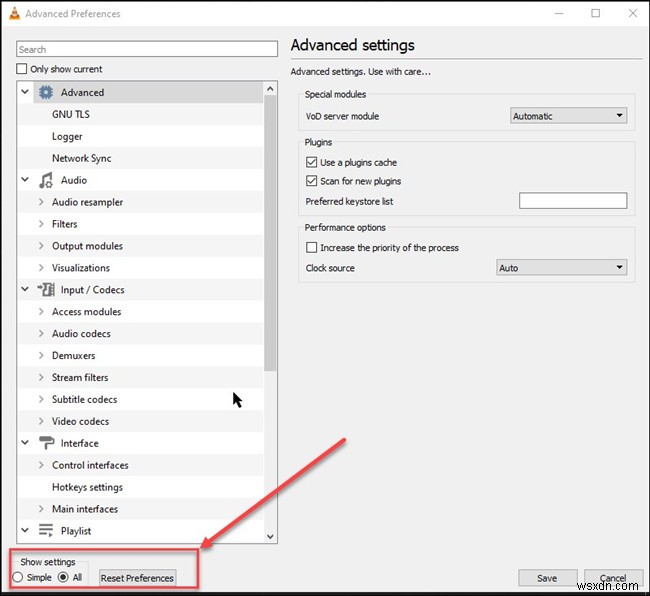
Task: Expand Access modules node
Action: (41, 311)
